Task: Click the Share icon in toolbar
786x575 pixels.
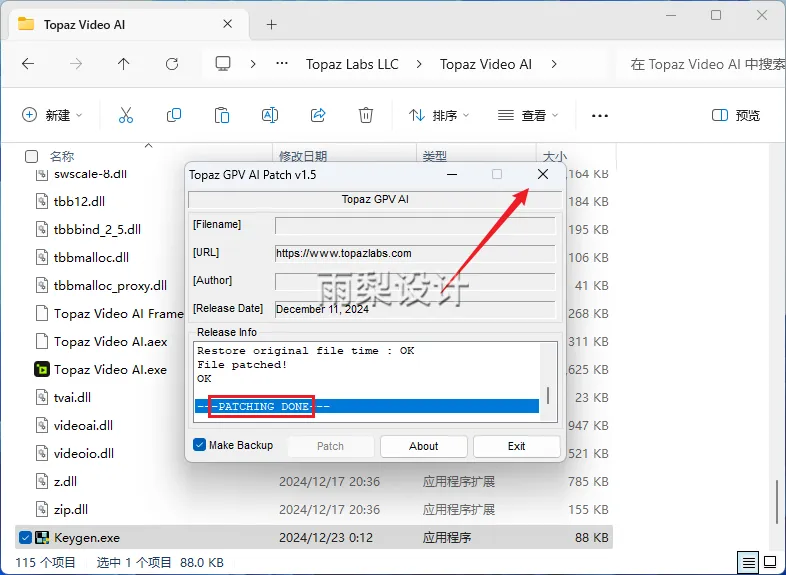Action: pyautogui.click(x=318, y=115)
